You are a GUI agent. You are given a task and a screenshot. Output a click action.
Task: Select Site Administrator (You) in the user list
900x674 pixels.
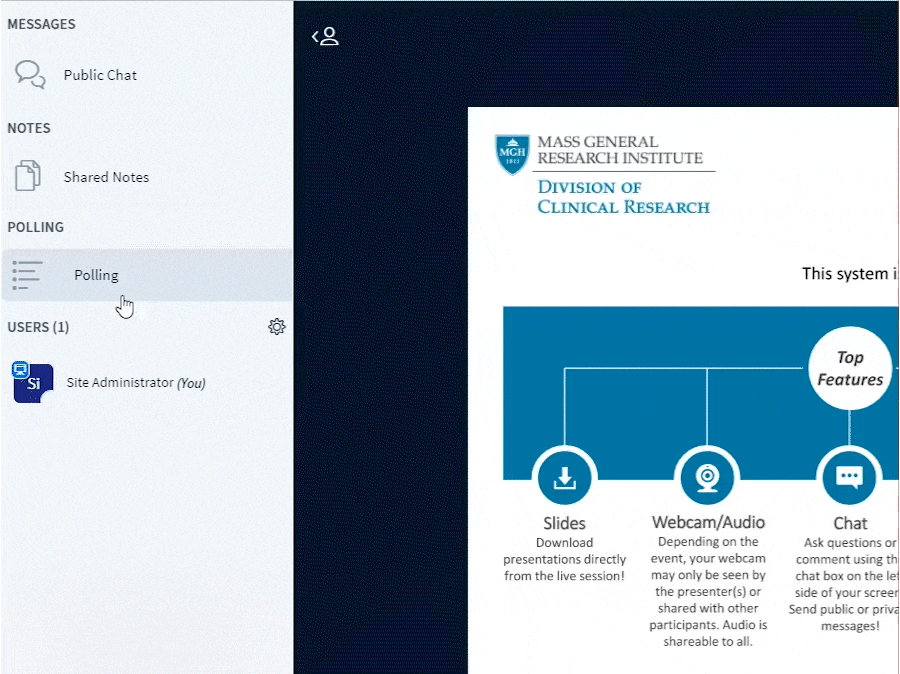click(x=135, y=383)
